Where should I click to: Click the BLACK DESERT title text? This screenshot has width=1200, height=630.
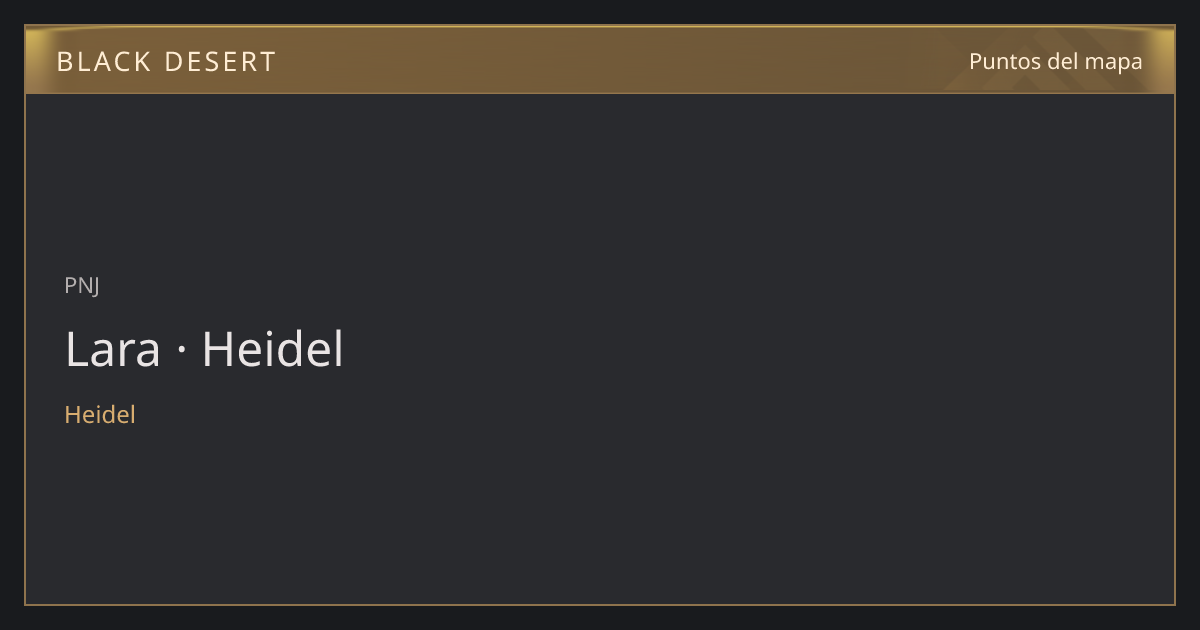pos(166,62)
